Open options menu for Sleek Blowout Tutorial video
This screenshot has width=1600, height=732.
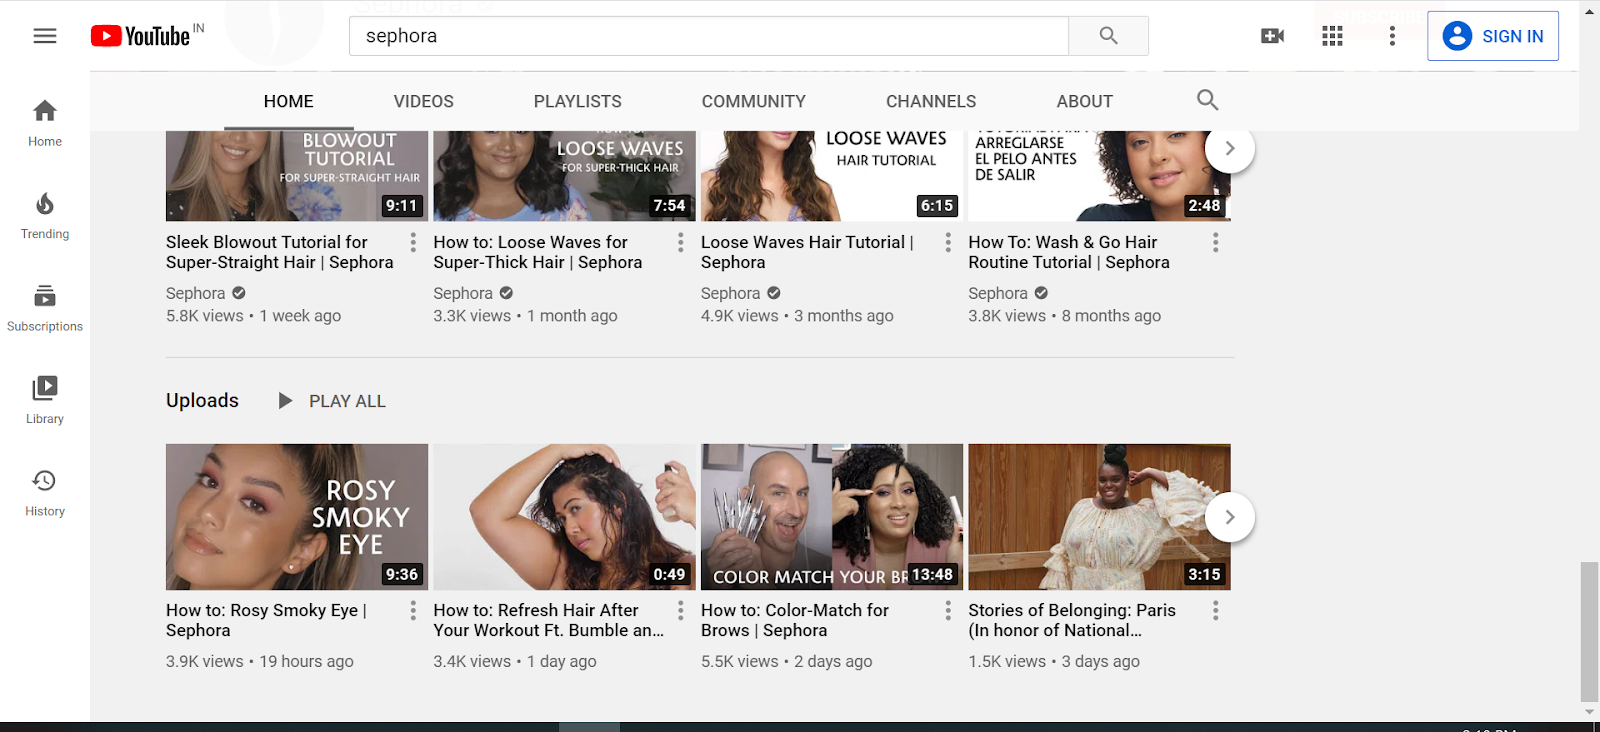(x=413, y=242)
